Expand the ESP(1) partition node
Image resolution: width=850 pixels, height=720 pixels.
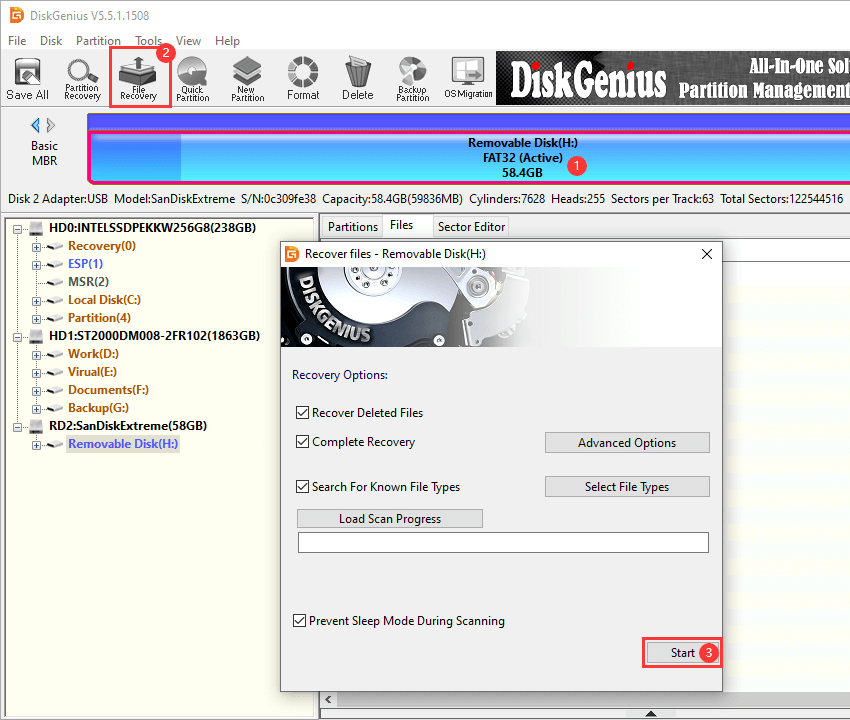click(x=36, y=265)
